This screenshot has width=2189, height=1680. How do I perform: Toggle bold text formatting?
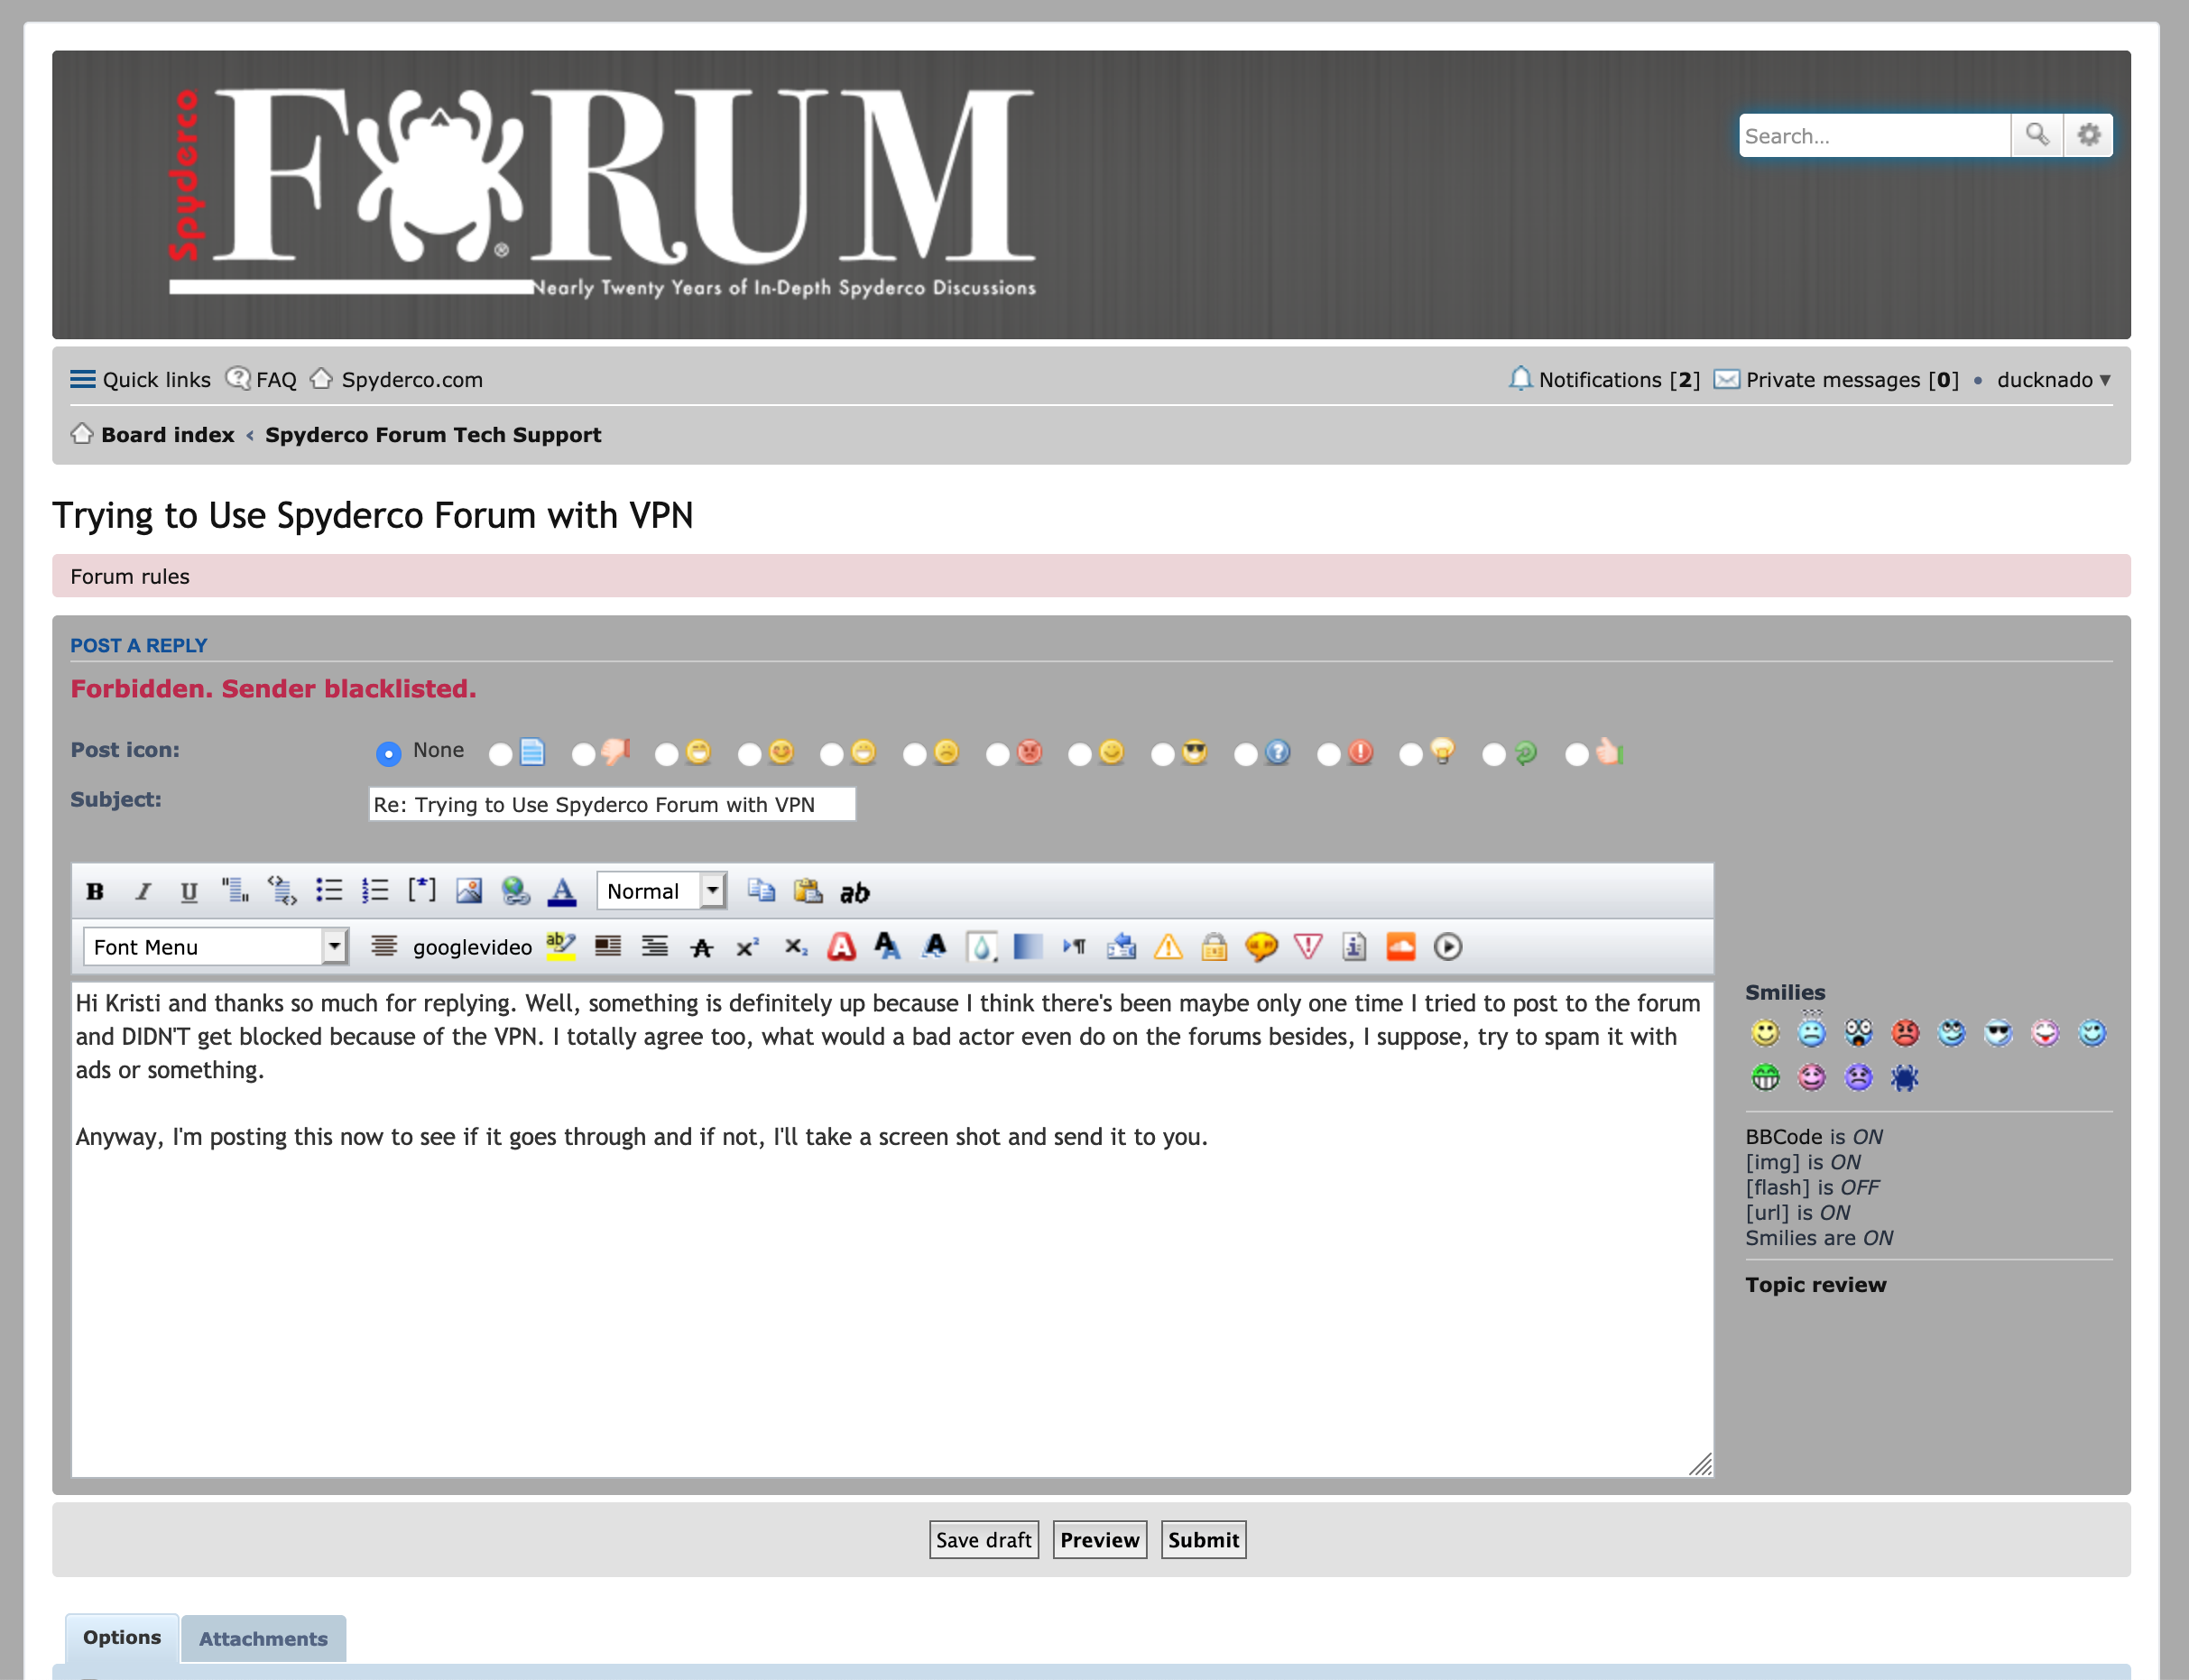[95, 891]
